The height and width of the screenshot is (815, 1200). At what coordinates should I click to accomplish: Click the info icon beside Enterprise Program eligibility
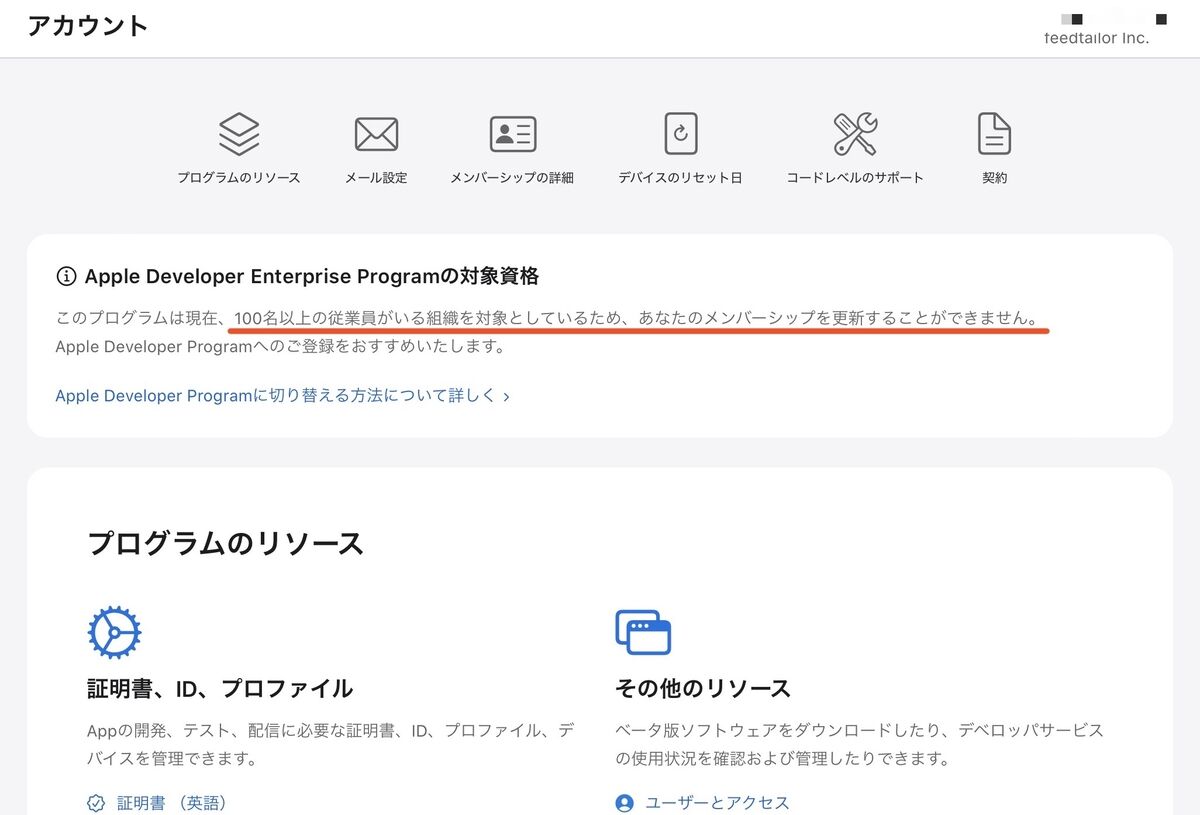[x=66, y=276]
